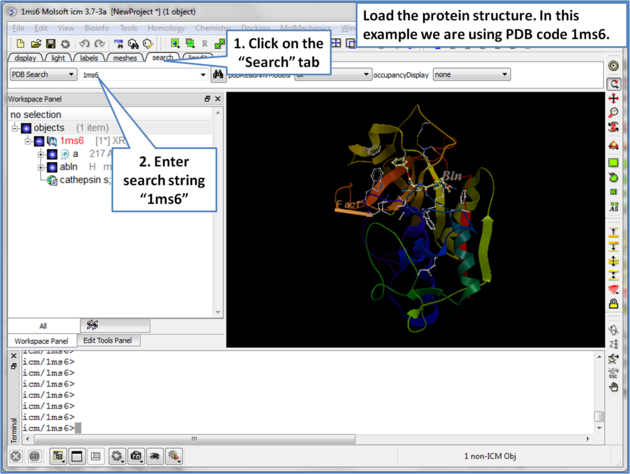Screen dimensions: 630x474
Task: Open the Bioinfo menu
Action: 97,29
